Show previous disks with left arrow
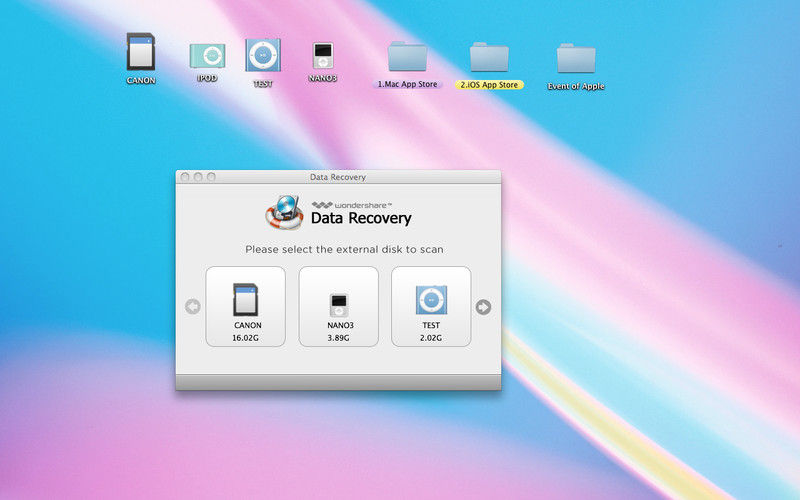This screenshot has width=800, height=500. (x=193, y=307)
